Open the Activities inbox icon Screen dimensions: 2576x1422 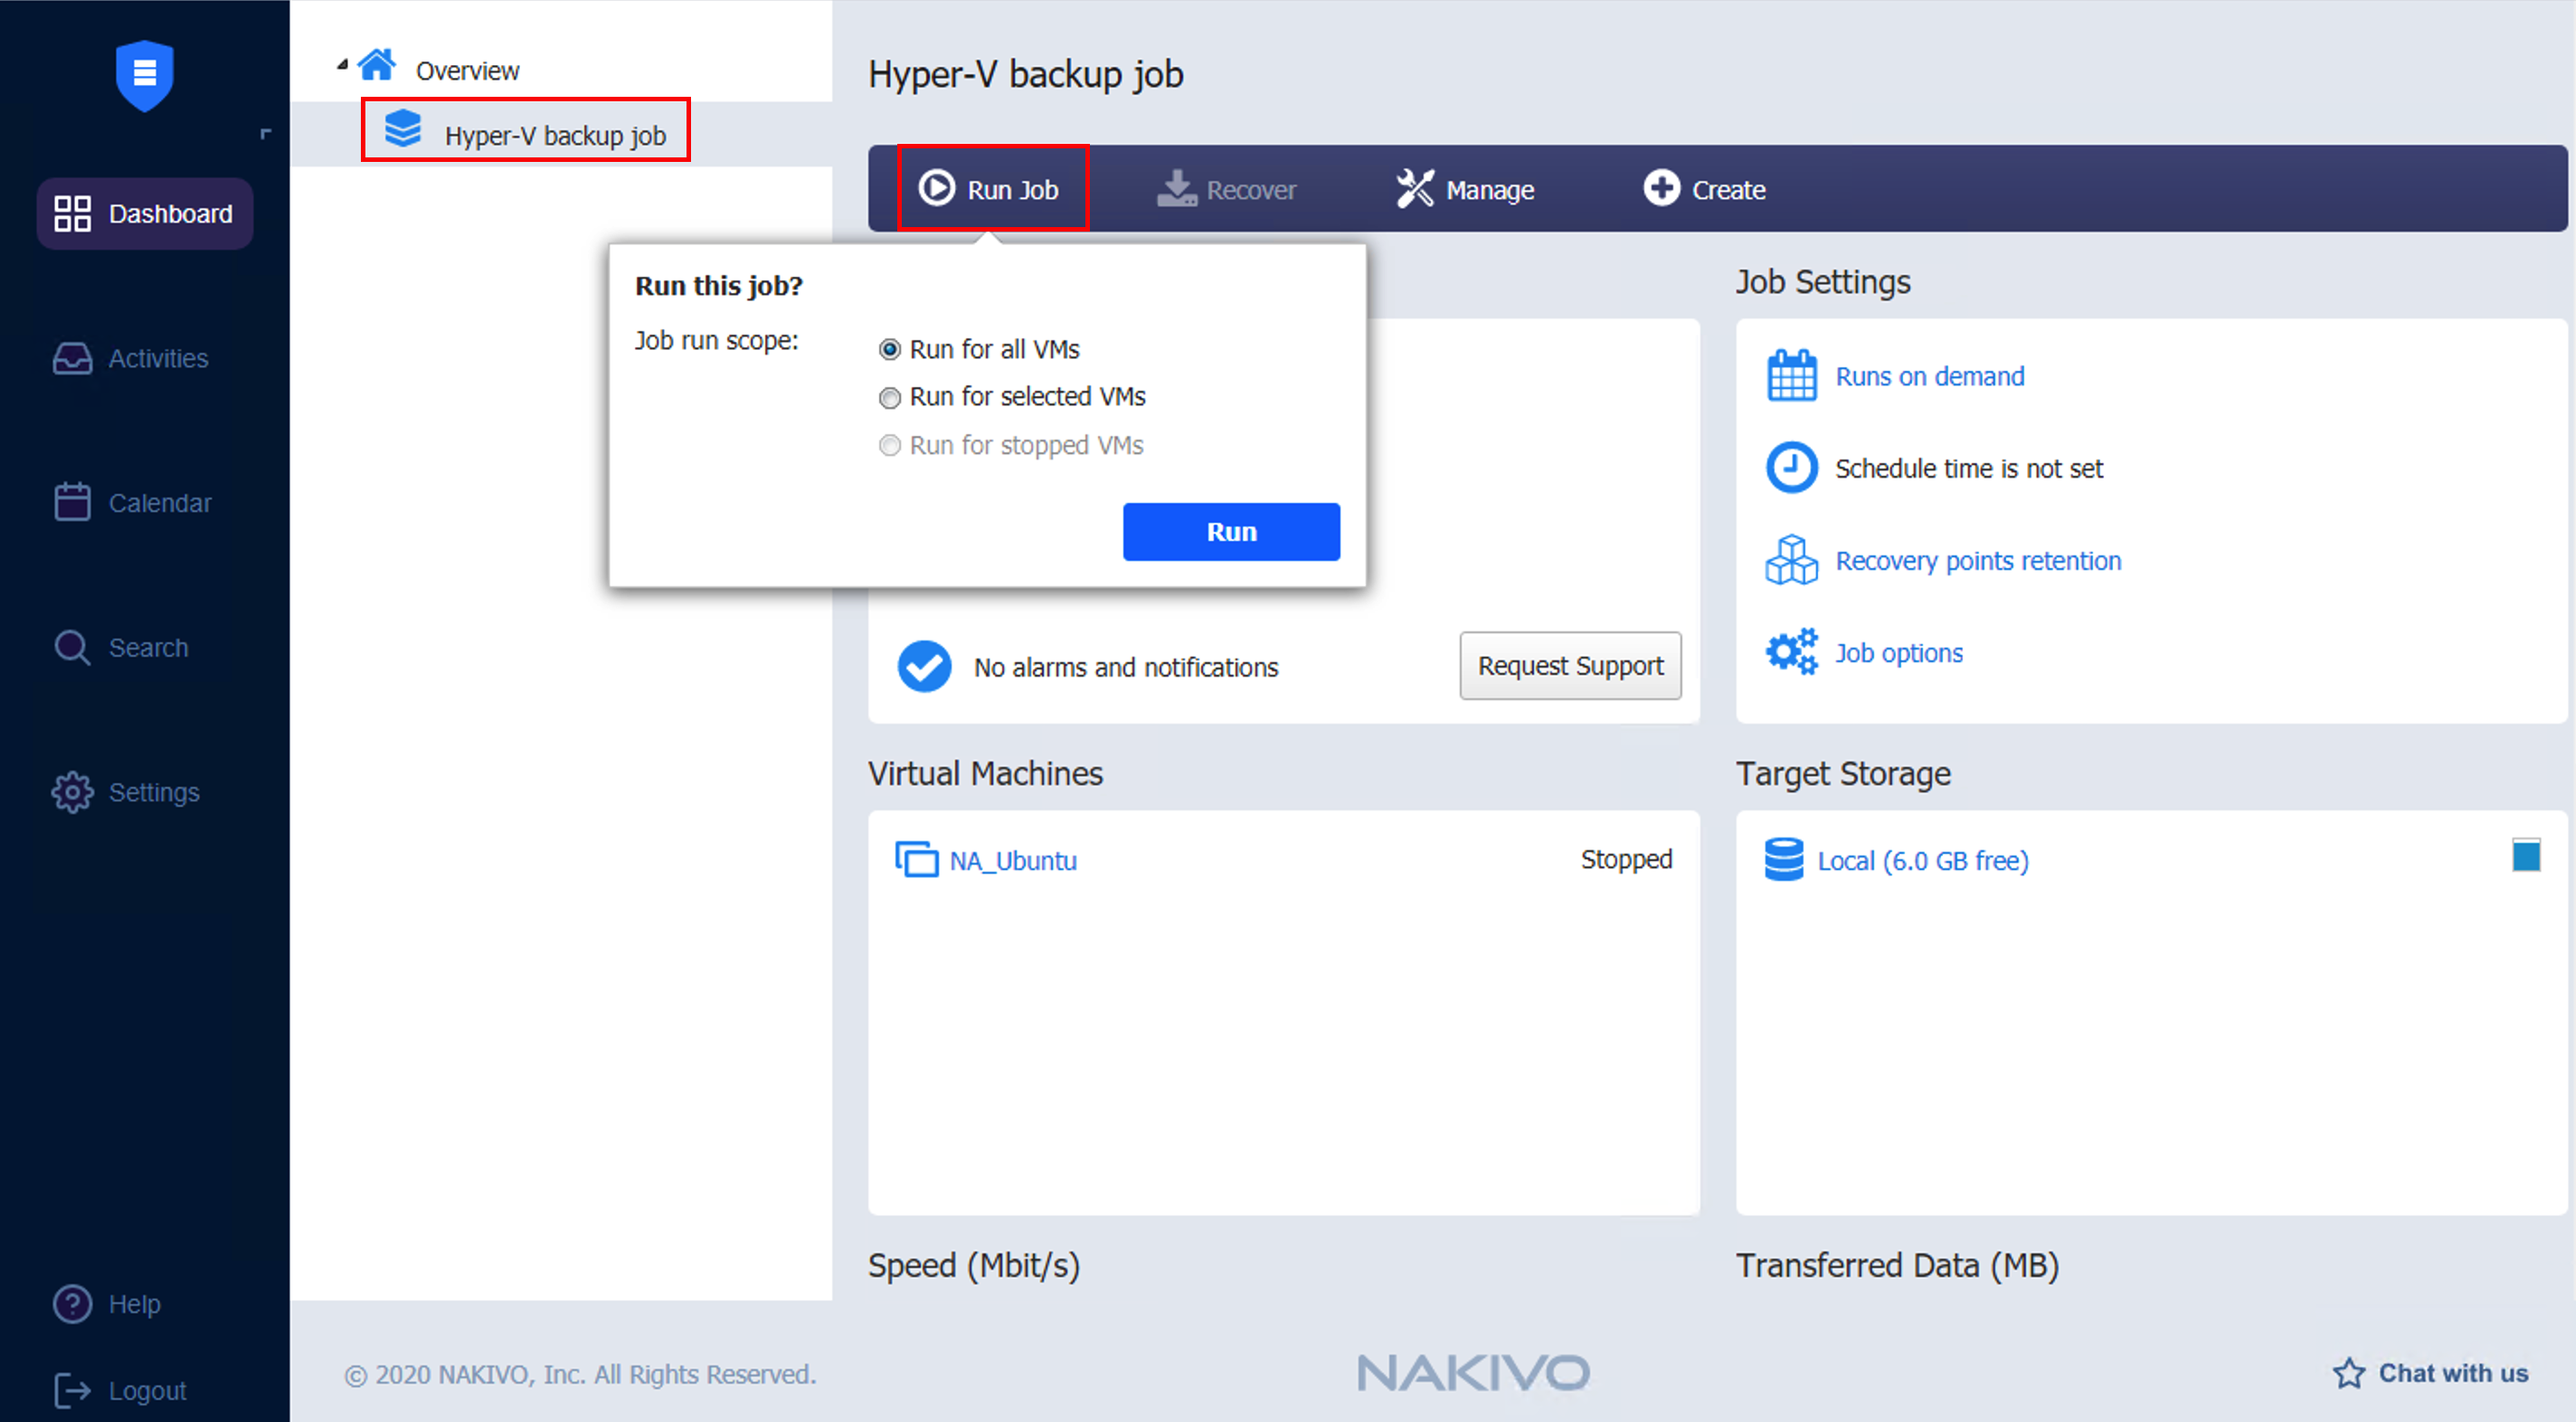pos(72,358)
